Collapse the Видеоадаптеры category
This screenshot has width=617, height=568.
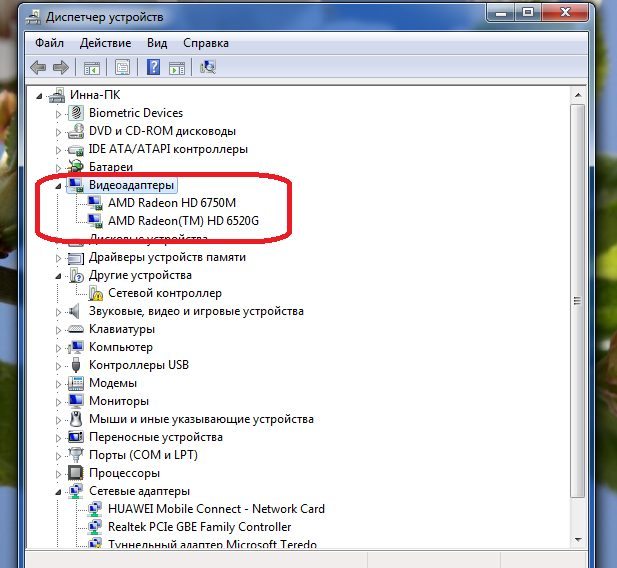tap(58, 185)
